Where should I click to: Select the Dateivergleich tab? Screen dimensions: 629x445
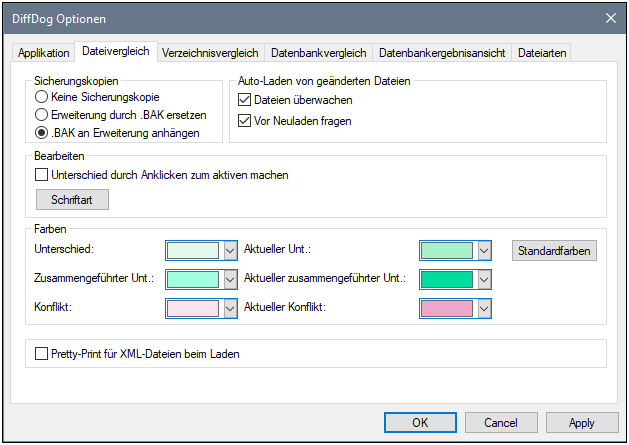pyautogui.click(x=116, y=51)
